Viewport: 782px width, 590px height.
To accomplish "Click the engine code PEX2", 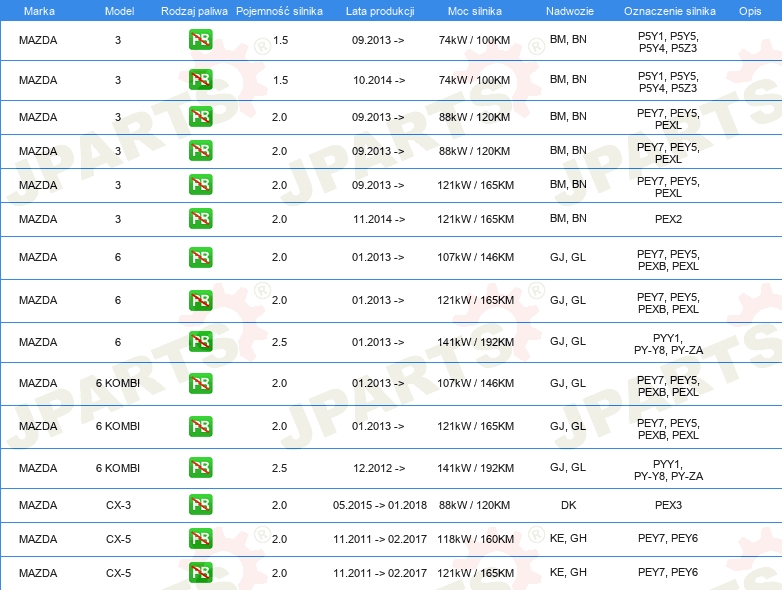I will 668,219.
